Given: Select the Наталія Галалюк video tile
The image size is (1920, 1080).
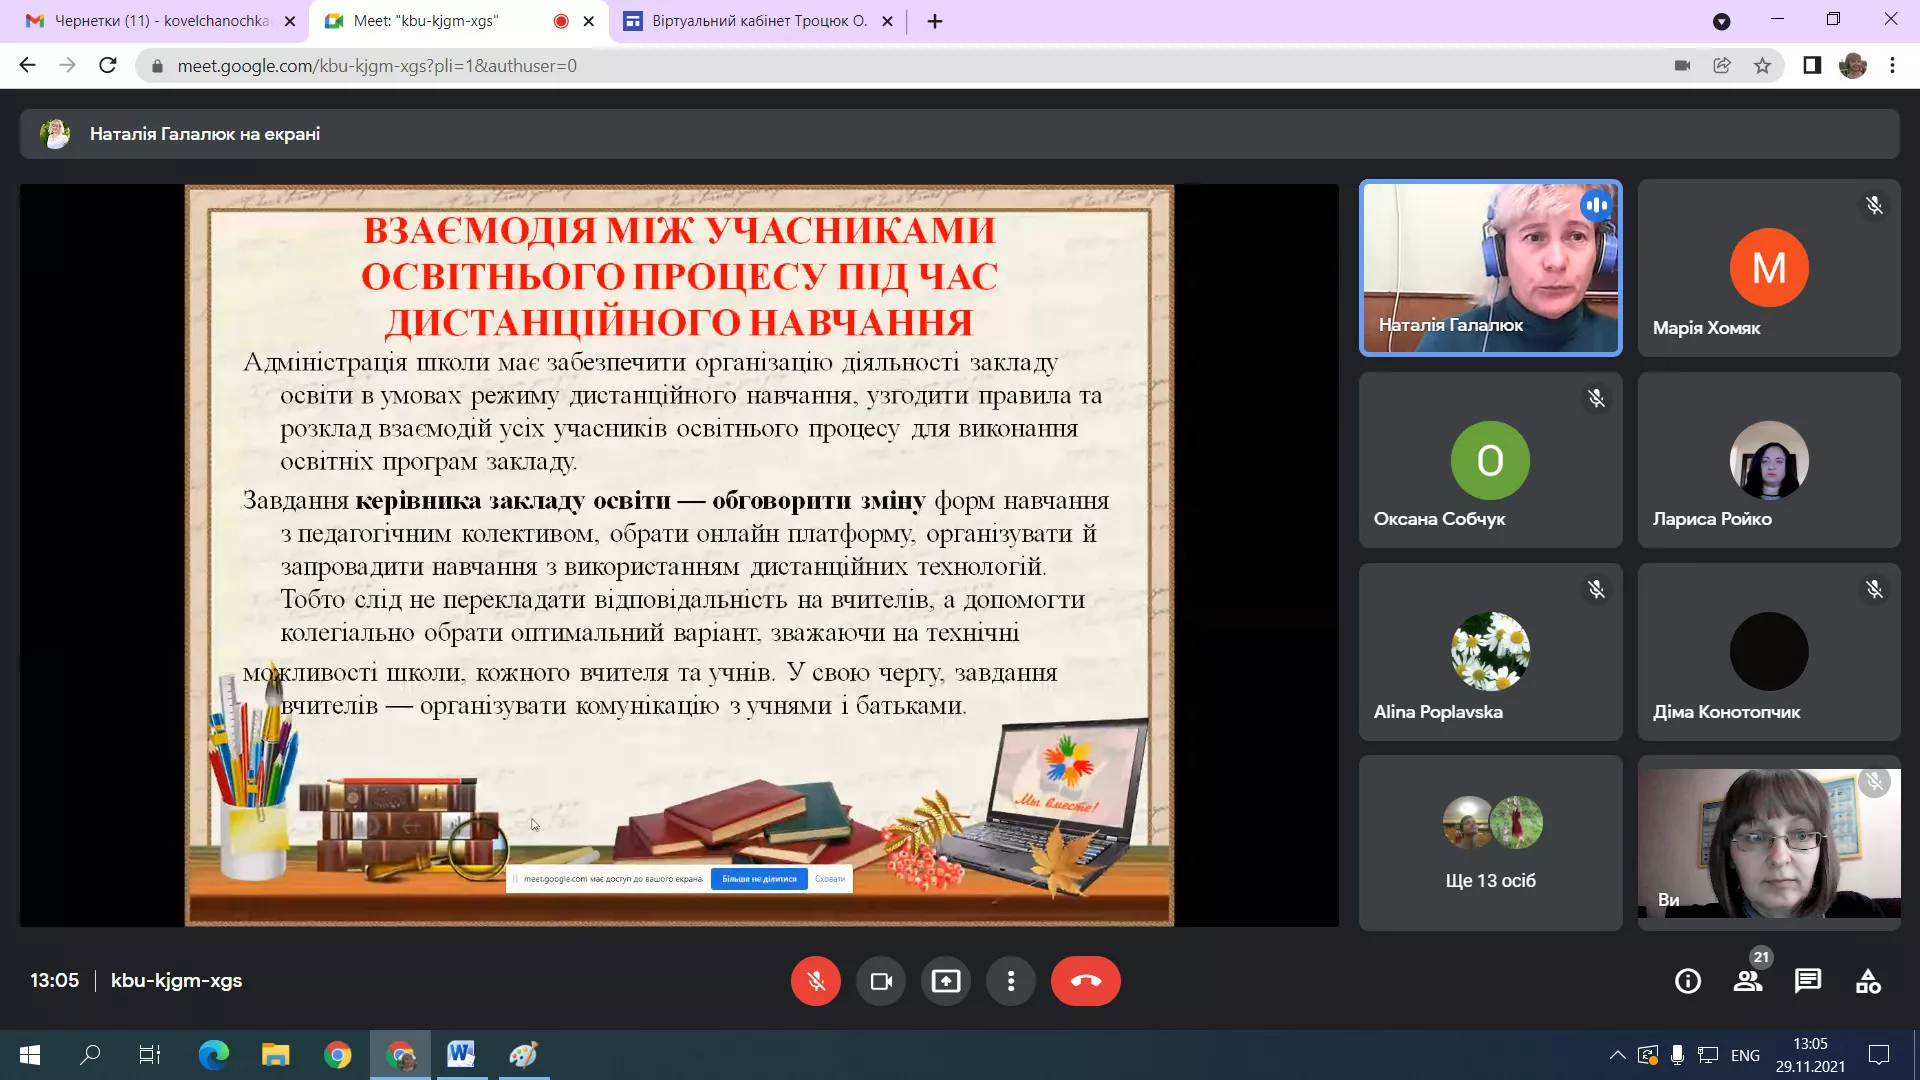Looking at the screenshot, I should click(1490, 268).
